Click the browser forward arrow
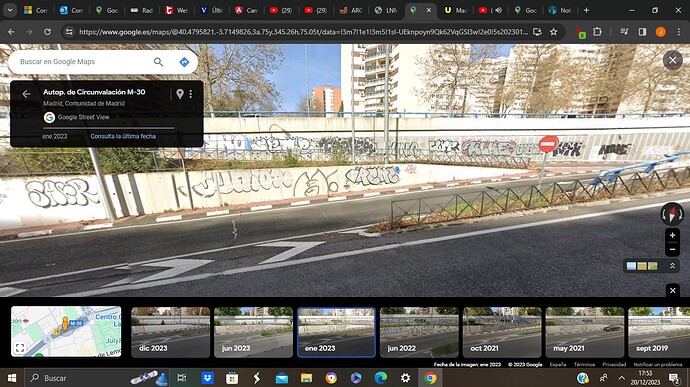Screen dimensions: 690x387 29,32
